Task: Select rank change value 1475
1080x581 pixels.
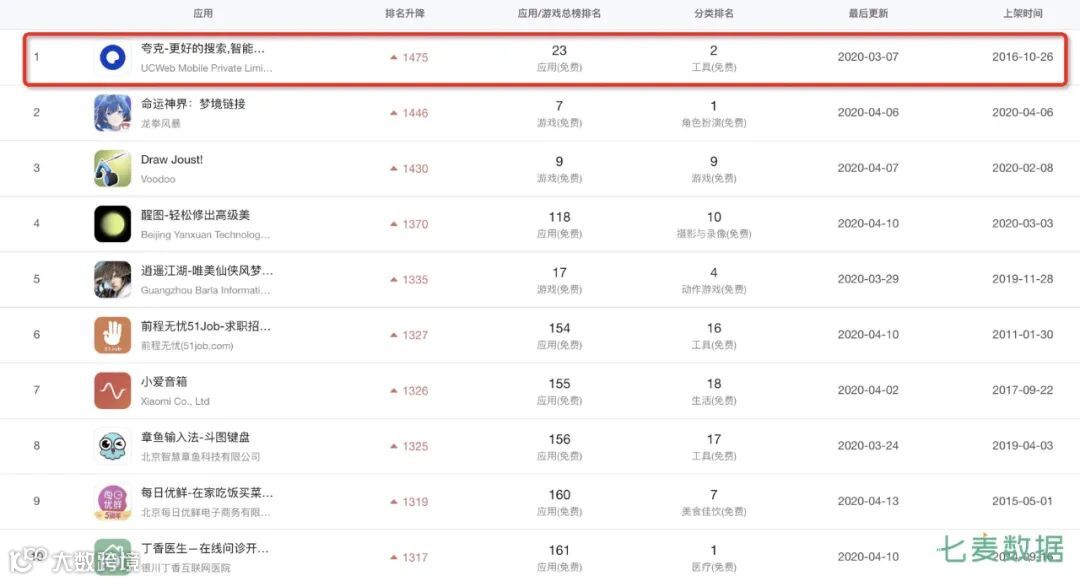Action: pyautogui.click(x=415, y=58)
